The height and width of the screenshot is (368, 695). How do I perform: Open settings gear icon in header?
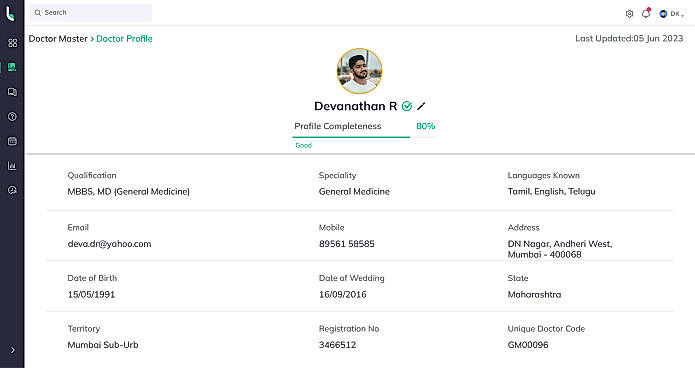coord(629,14)
